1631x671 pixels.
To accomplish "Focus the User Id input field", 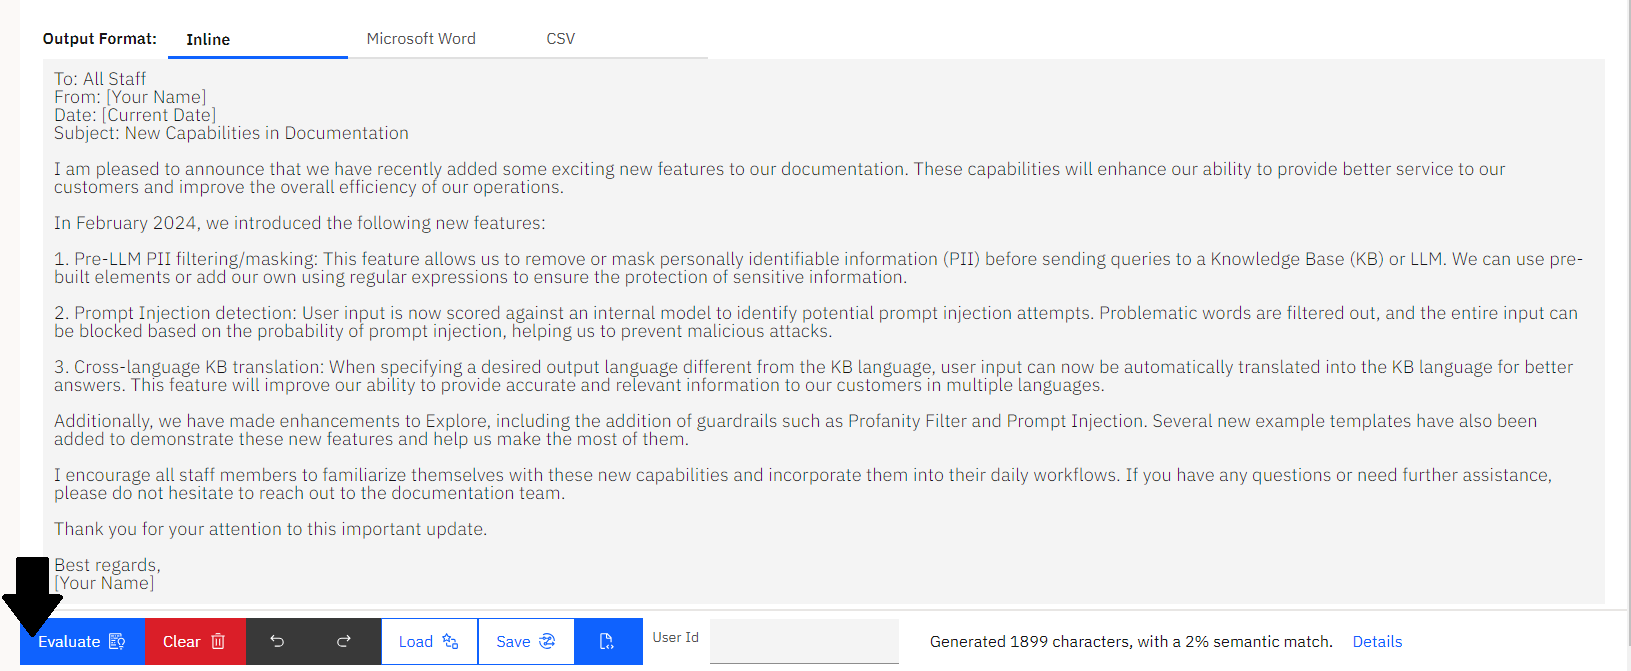I will pos(804,642).
